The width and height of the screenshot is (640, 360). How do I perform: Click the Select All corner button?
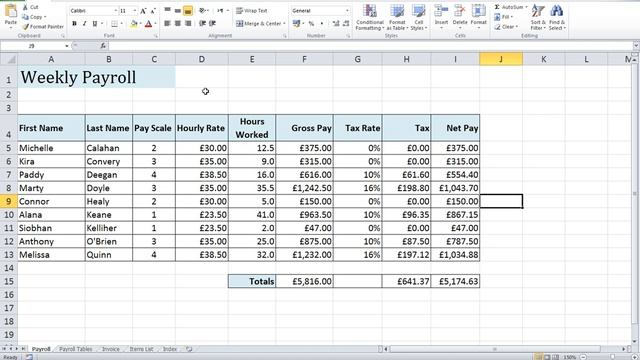click(9, 59)
